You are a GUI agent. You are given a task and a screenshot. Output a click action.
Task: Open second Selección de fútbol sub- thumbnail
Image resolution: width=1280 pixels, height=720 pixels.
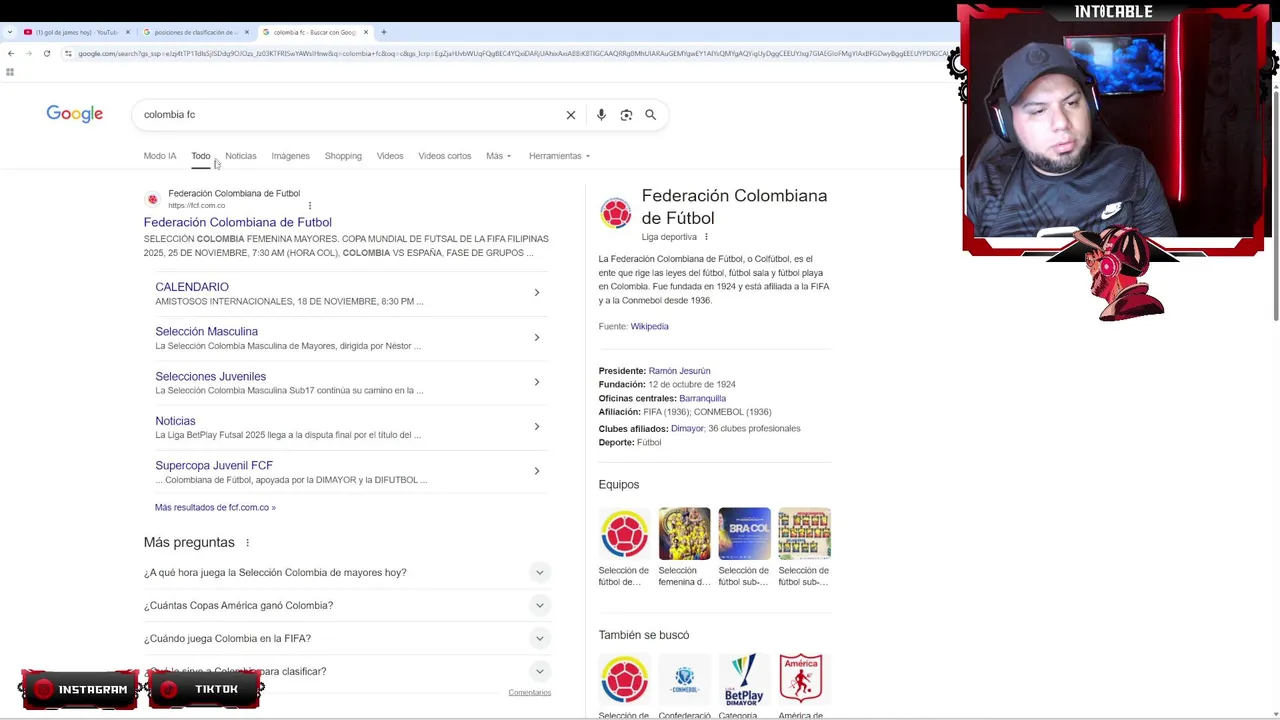pyautogui.click(x=804, y=534)
